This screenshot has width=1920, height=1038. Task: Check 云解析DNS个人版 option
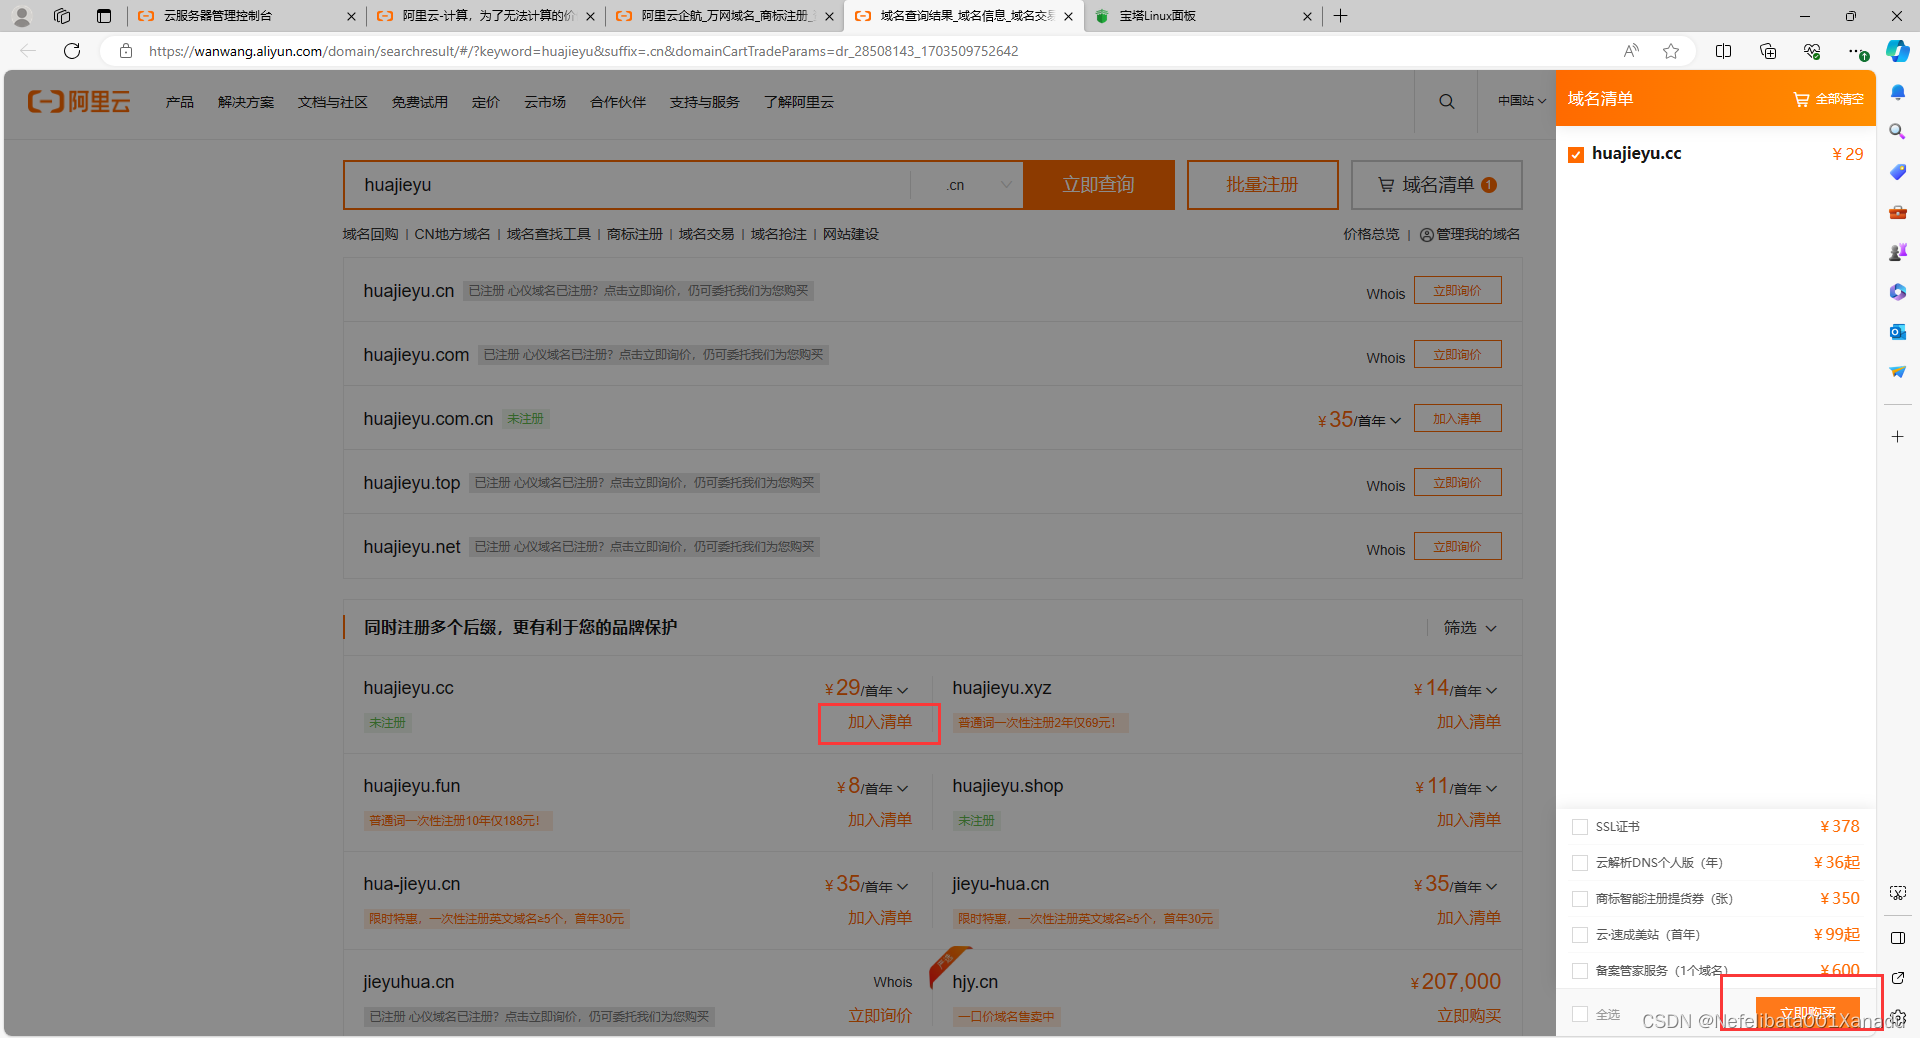click(x=1580, y=863)
